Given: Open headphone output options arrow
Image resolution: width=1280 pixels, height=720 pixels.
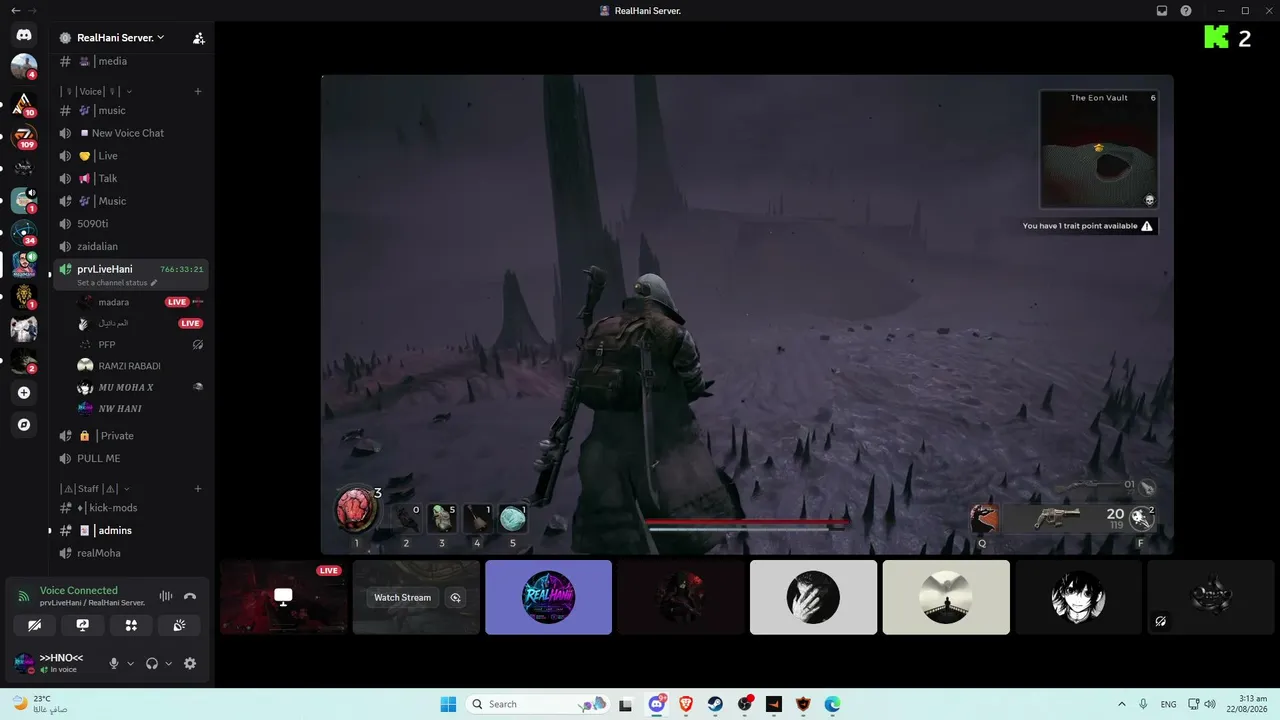Looking at the screenshot, I should [168, 663].
